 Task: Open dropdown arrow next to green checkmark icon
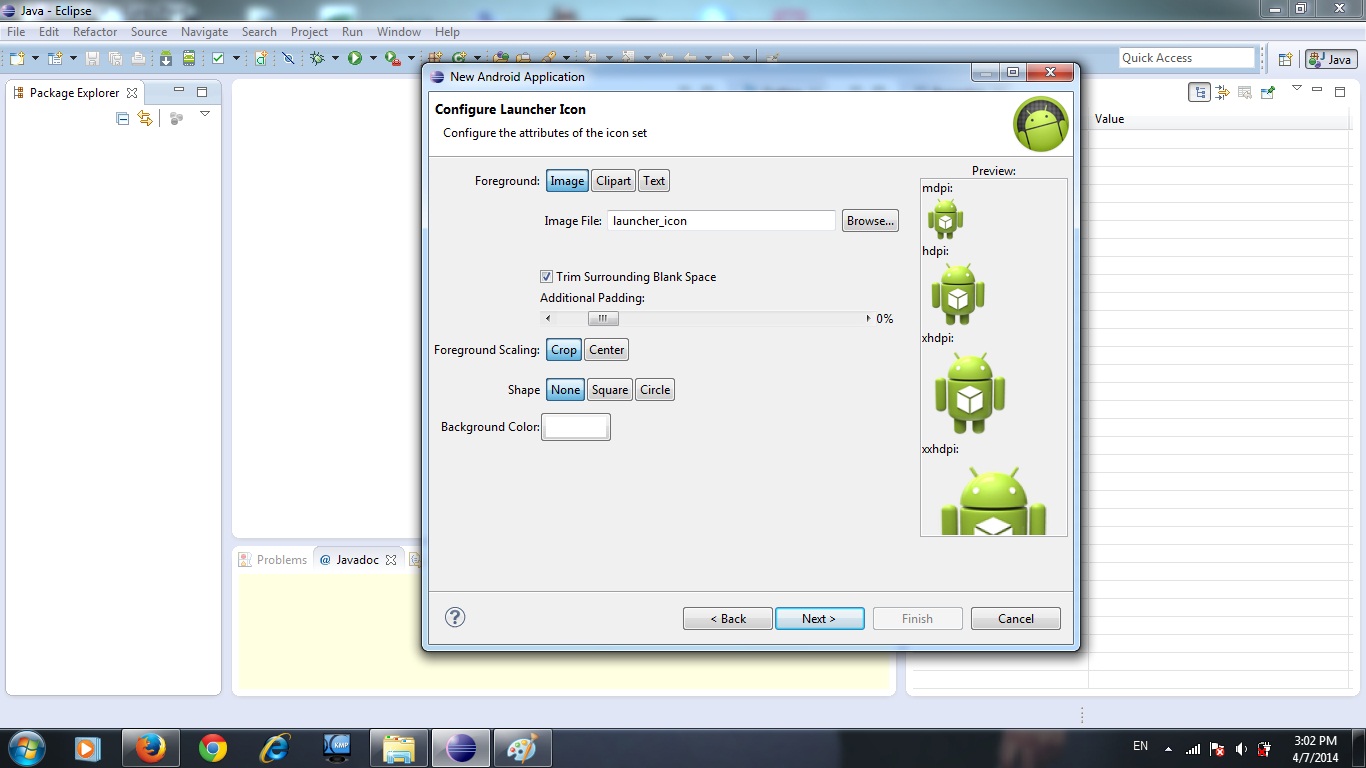click(x=236, y=58)
